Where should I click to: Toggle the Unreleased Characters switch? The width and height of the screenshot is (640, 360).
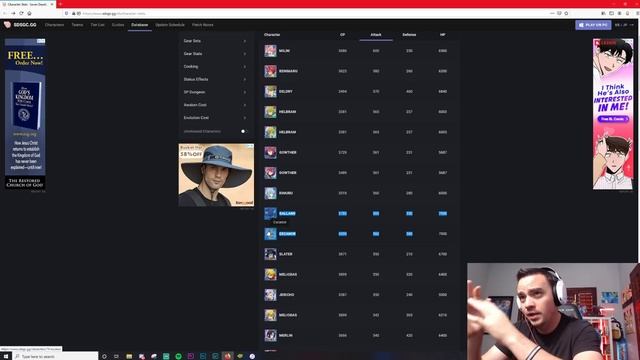[244, 131]
